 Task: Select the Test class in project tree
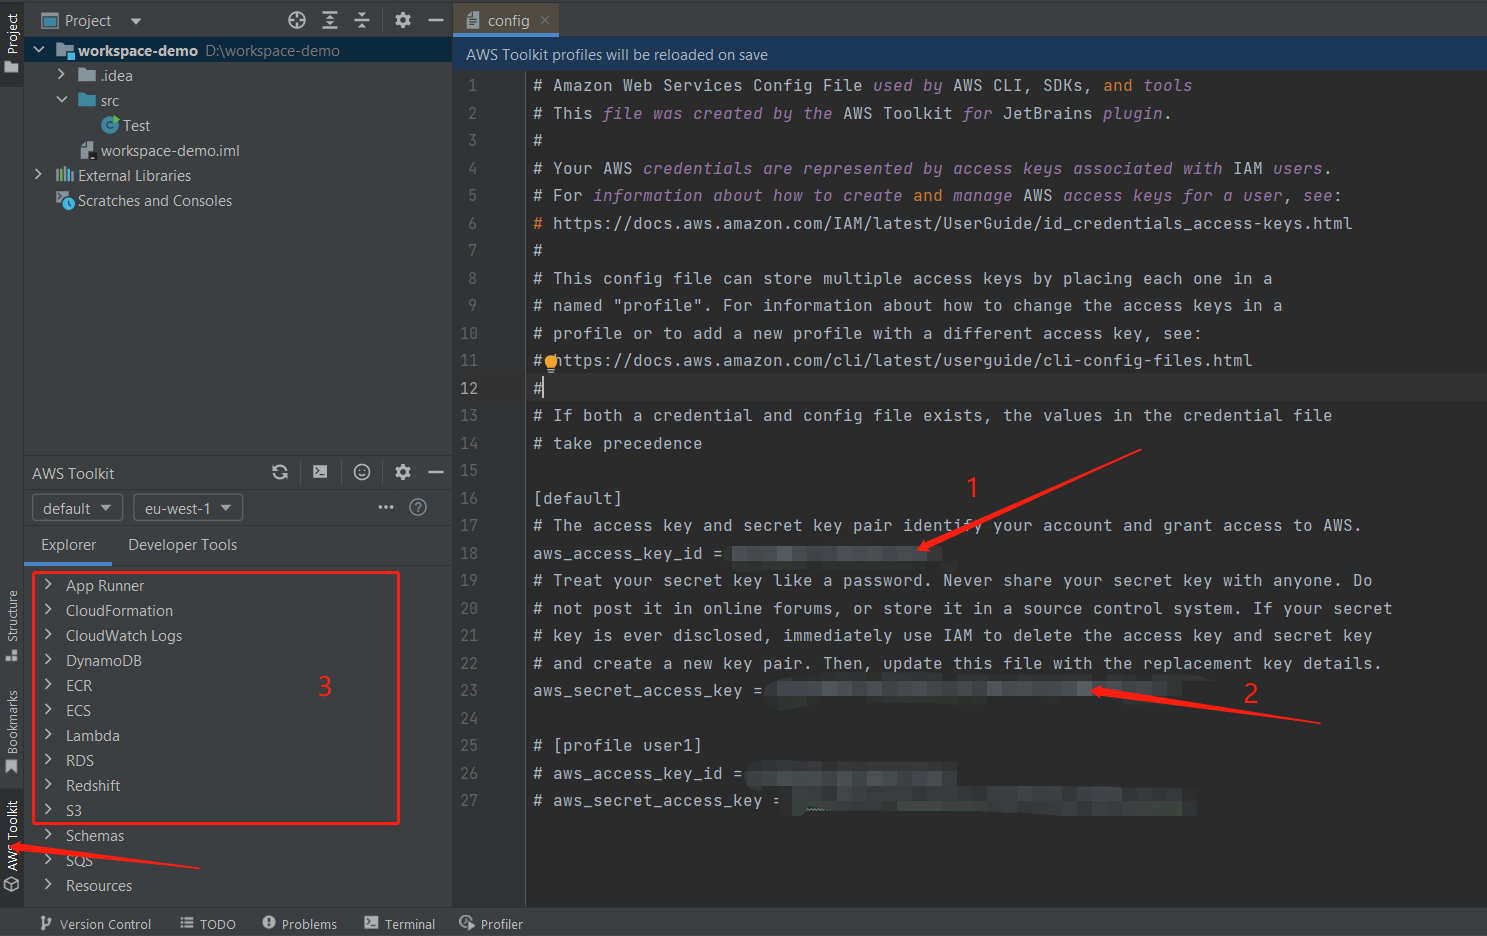point(136,126)
